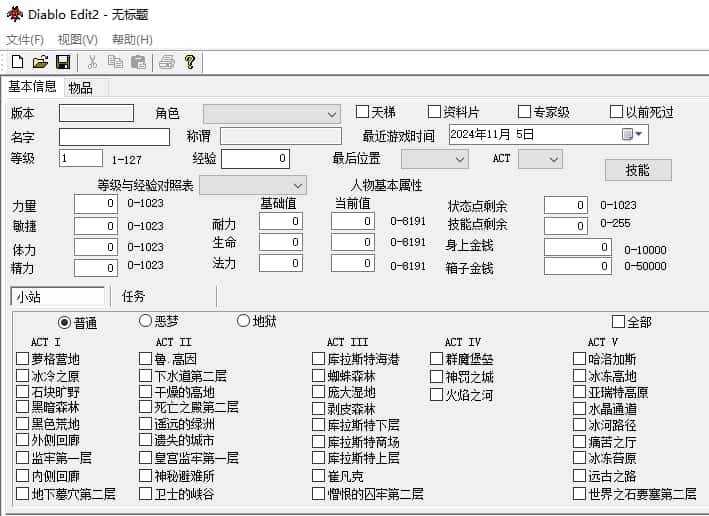Open the 角色 class dropdown
This screenshot has height=516, width=709.
pos(272,114)
